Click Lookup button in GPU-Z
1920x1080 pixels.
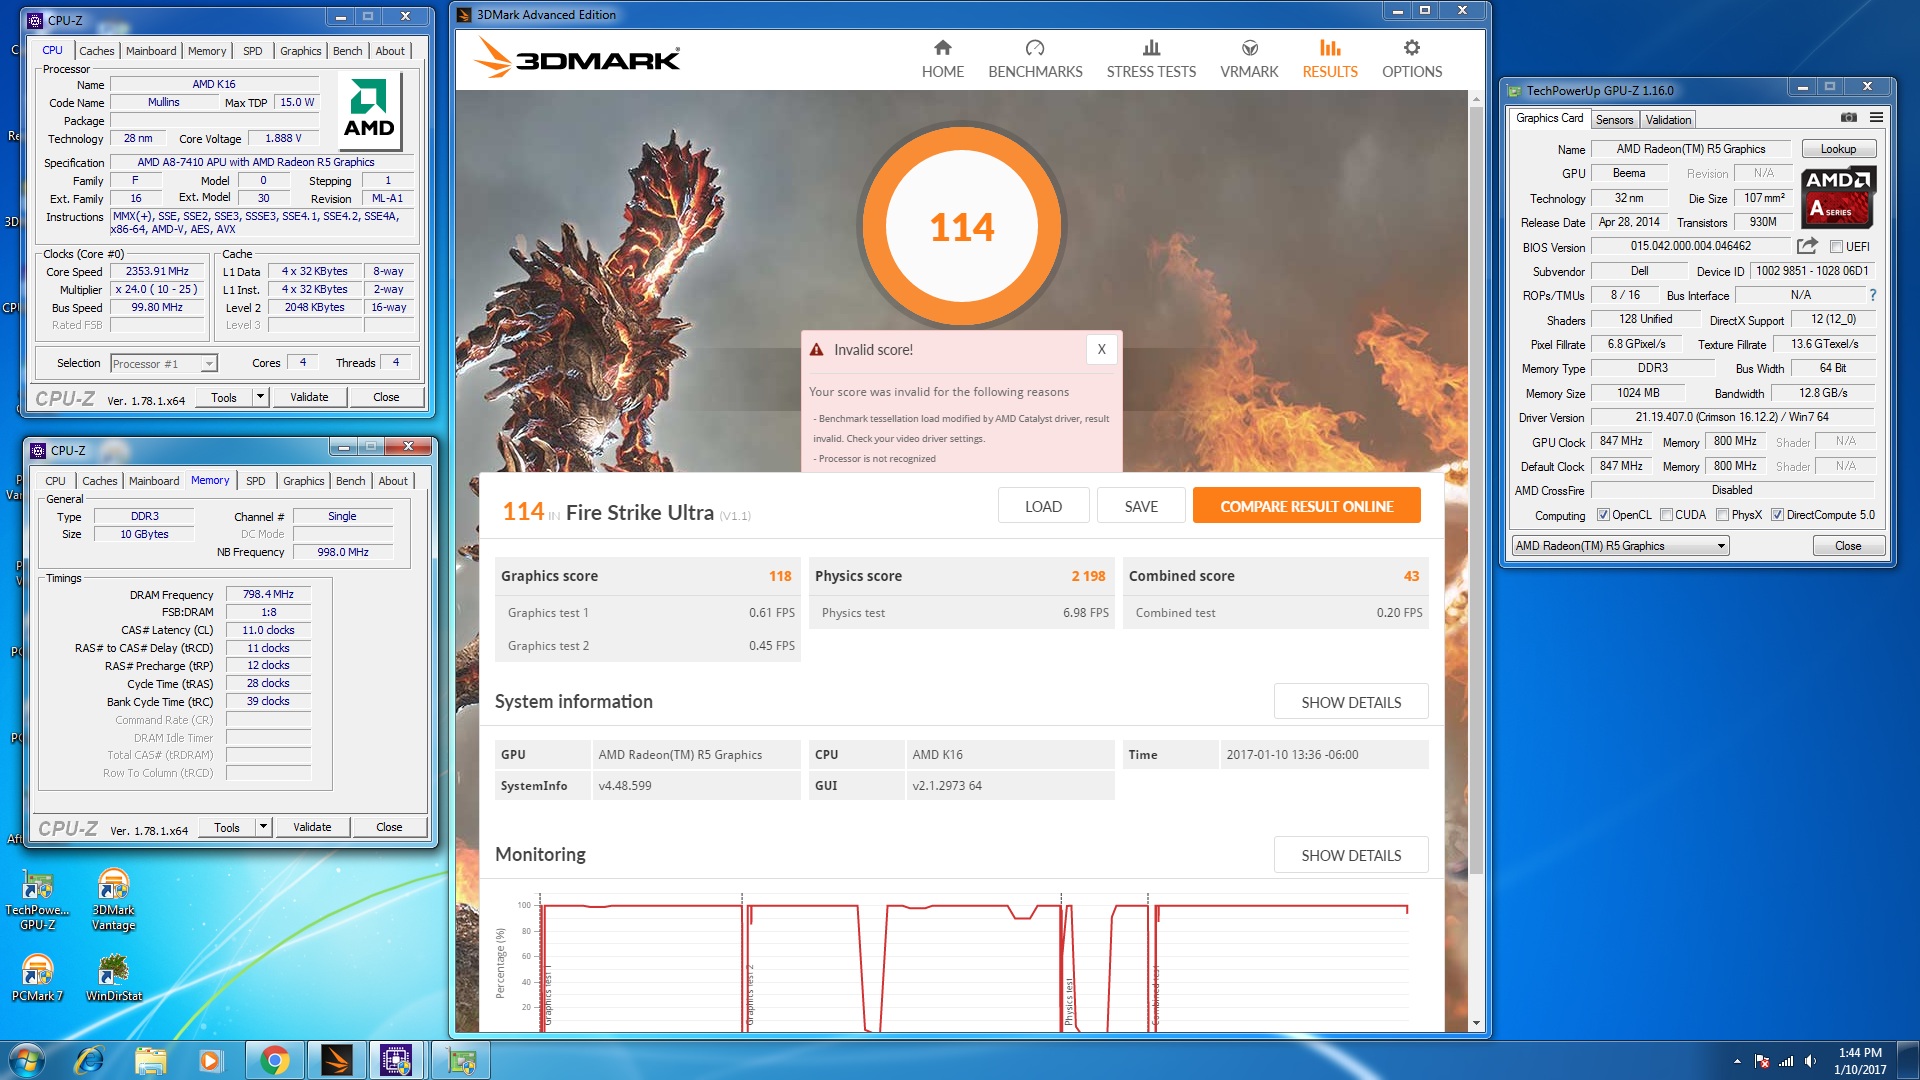(1838, 149)
